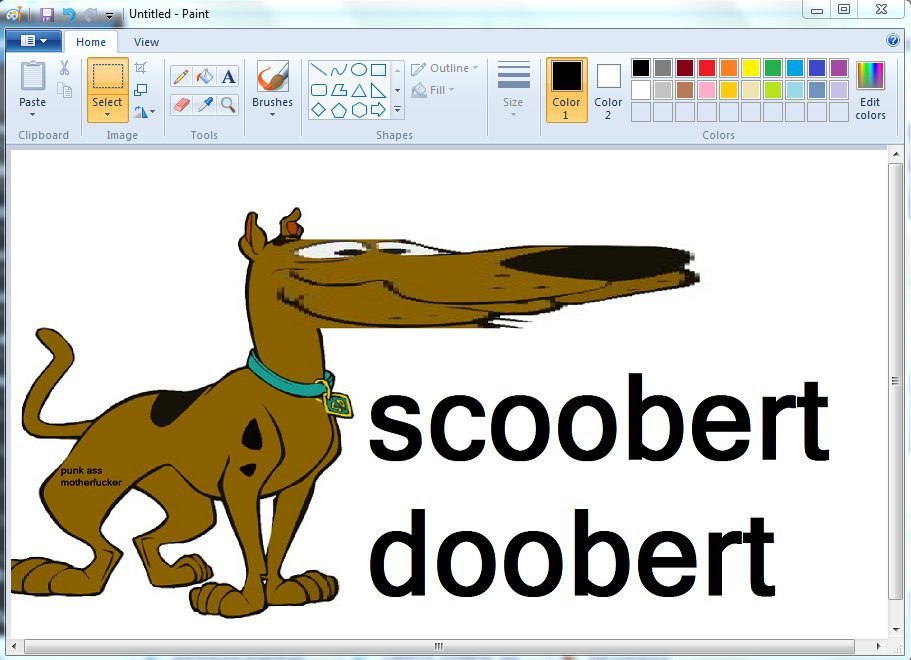
Task: Pick the black color swatch
Action: [641, 68]
